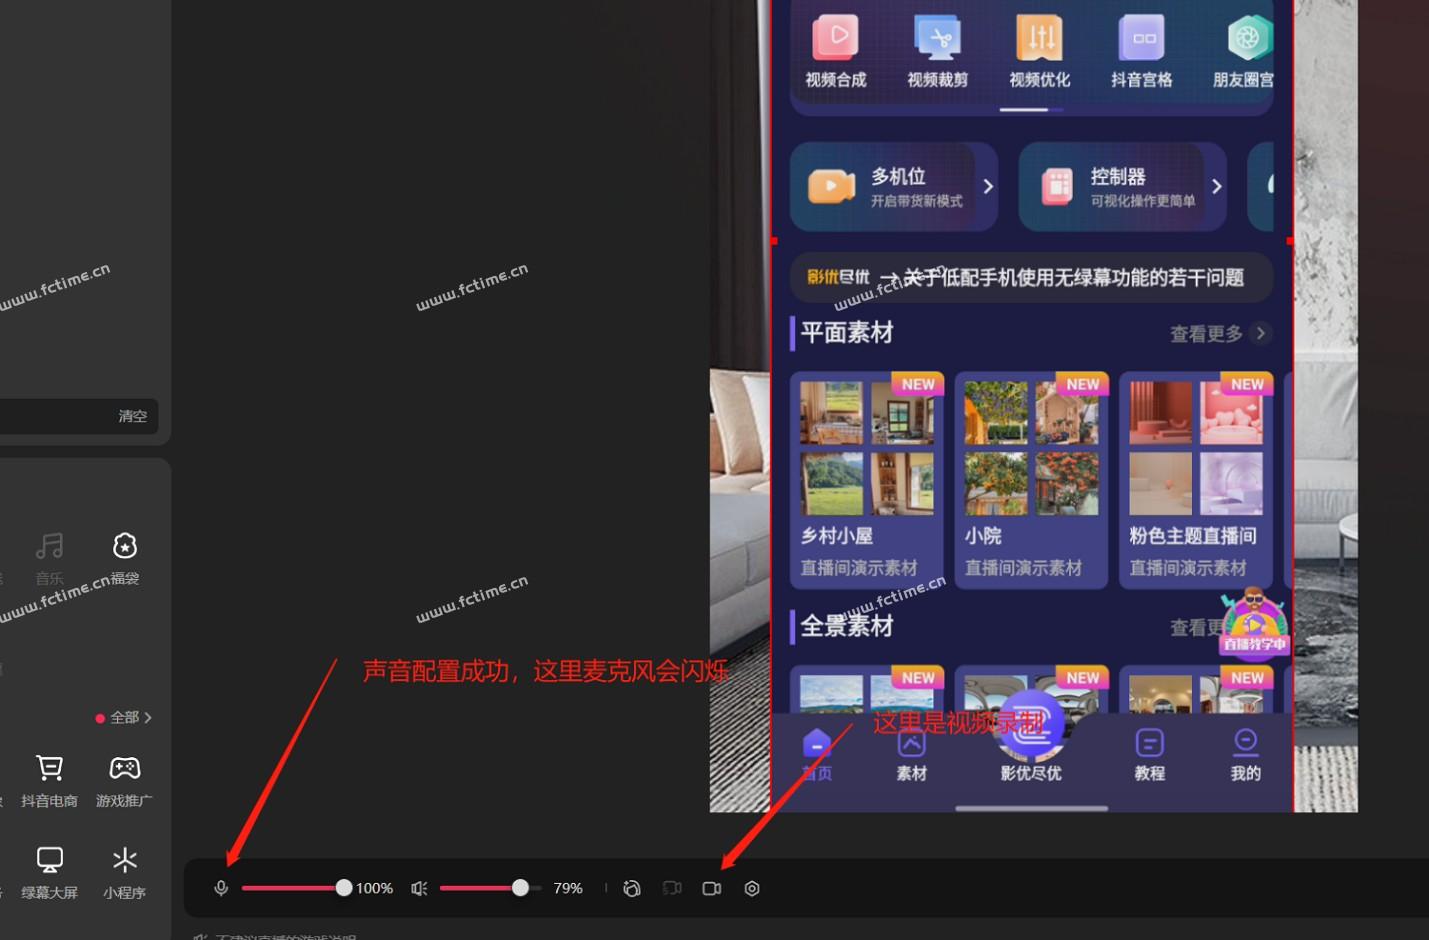Switch to the 教程 tutorial tab
Screen dimensions: 1429x940
1150,755
